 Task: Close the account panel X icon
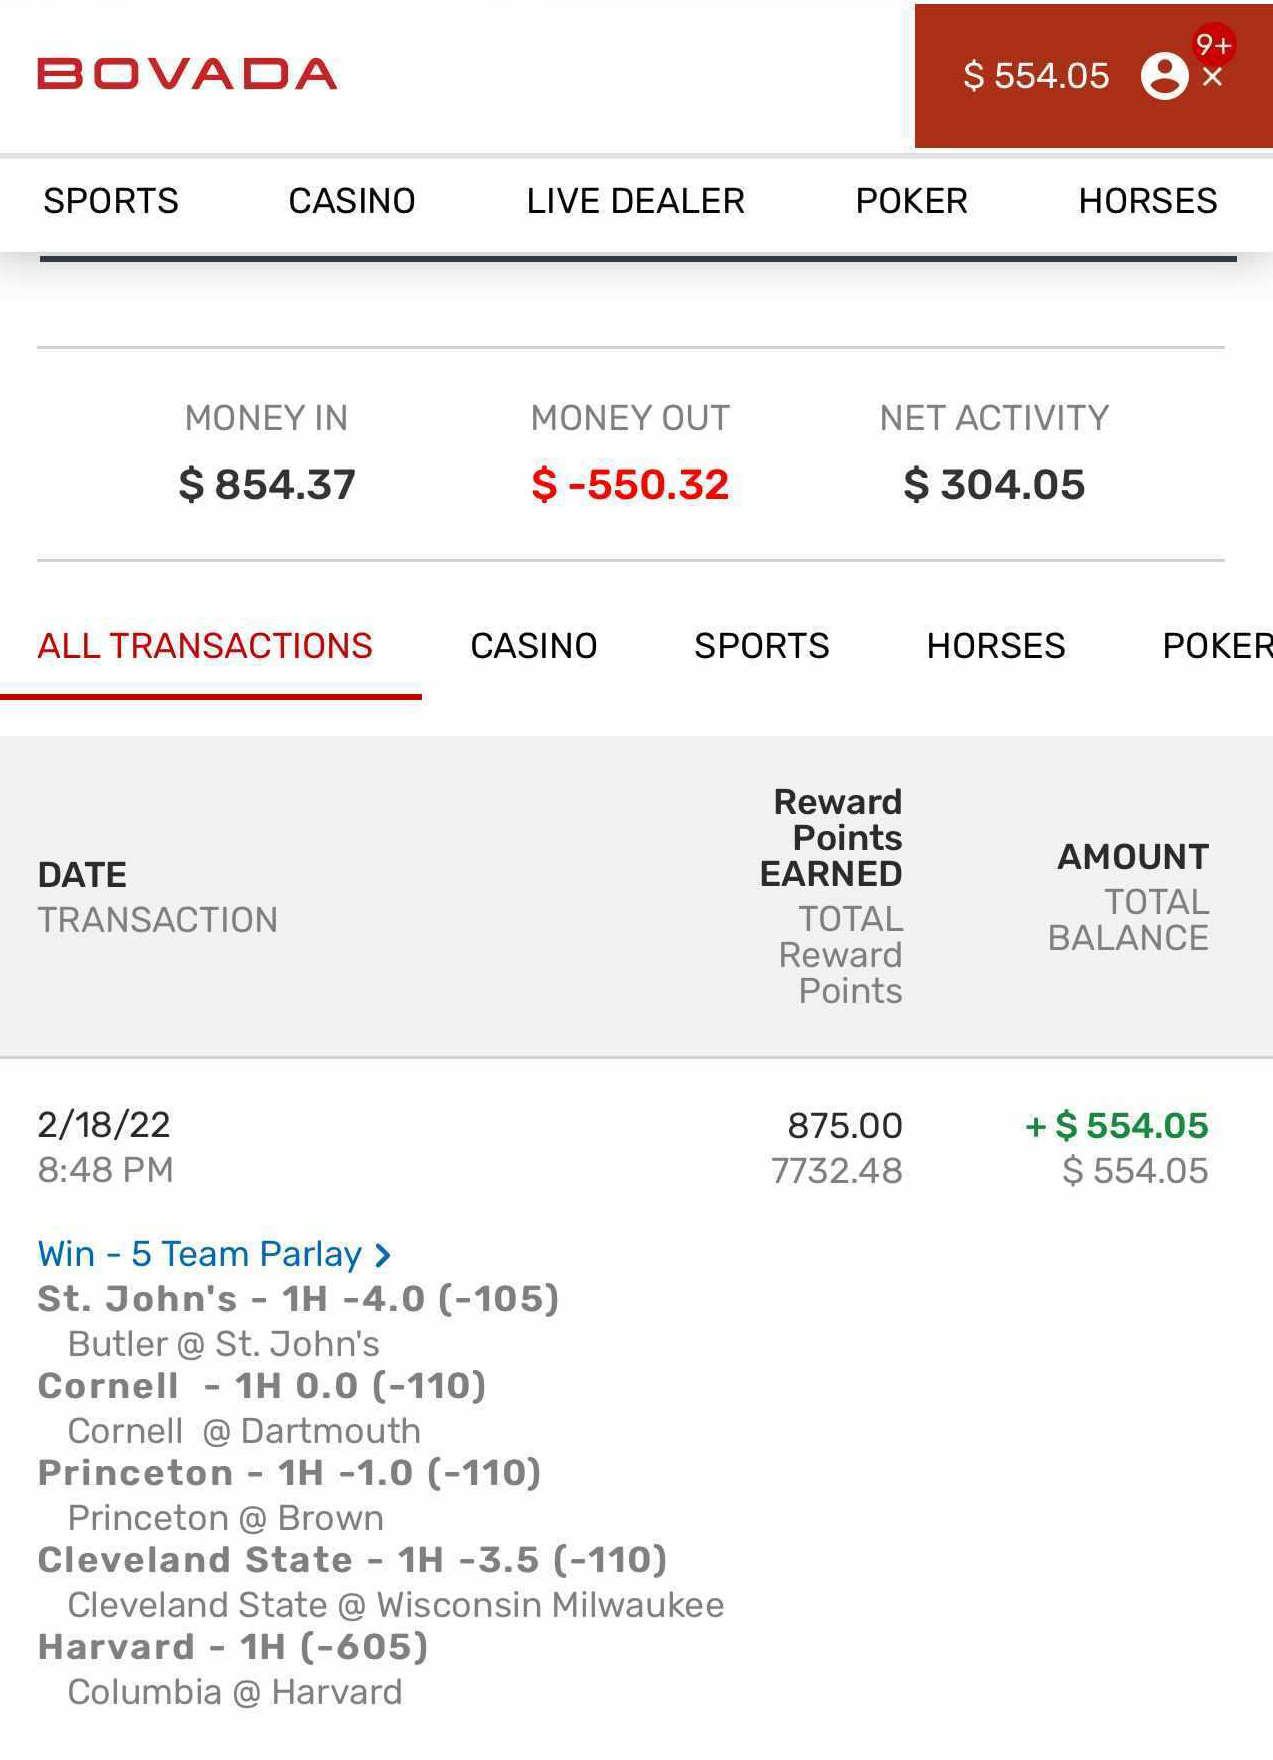(1213, 77)
